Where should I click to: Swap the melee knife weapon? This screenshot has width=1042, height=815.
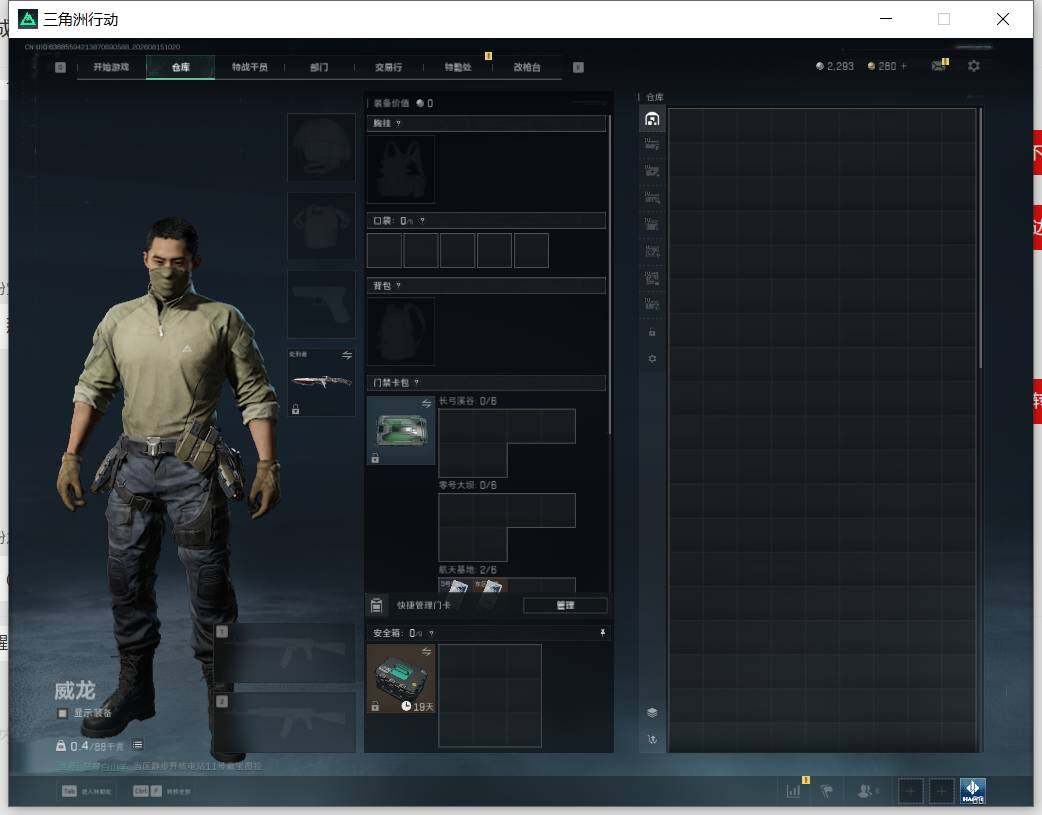[346, 355]
